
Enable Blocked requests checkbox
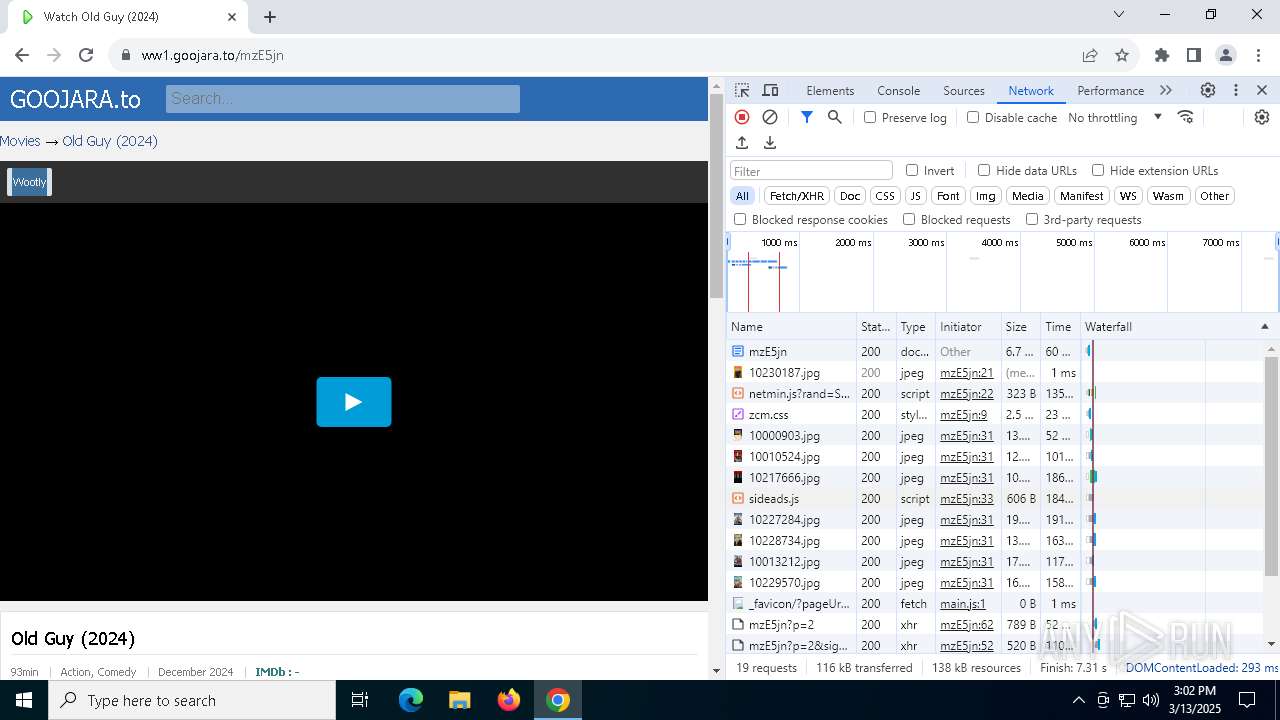click(909, 219)
